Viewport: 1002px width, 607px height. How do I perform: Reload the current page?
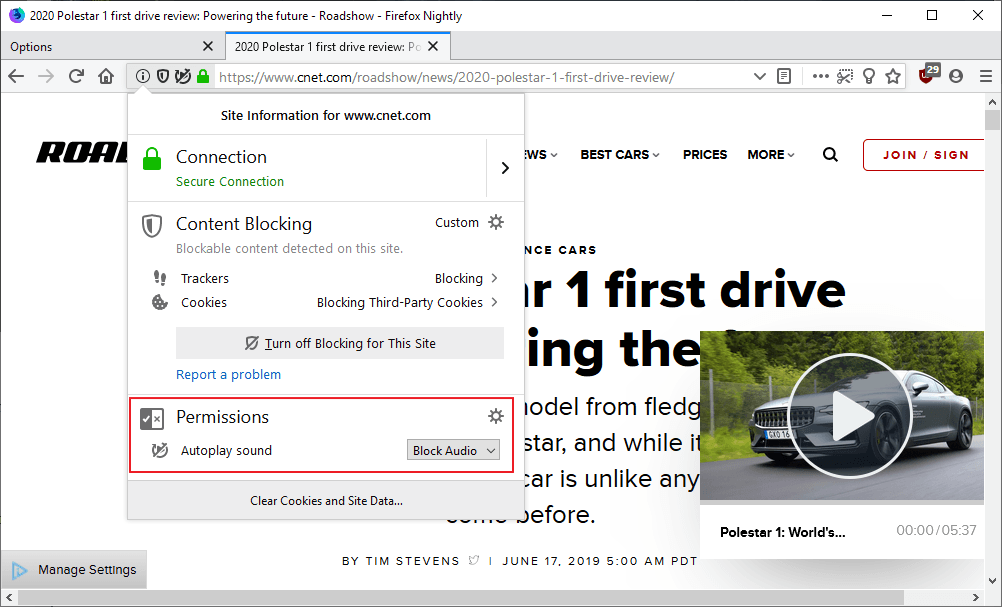coord(76,77)
